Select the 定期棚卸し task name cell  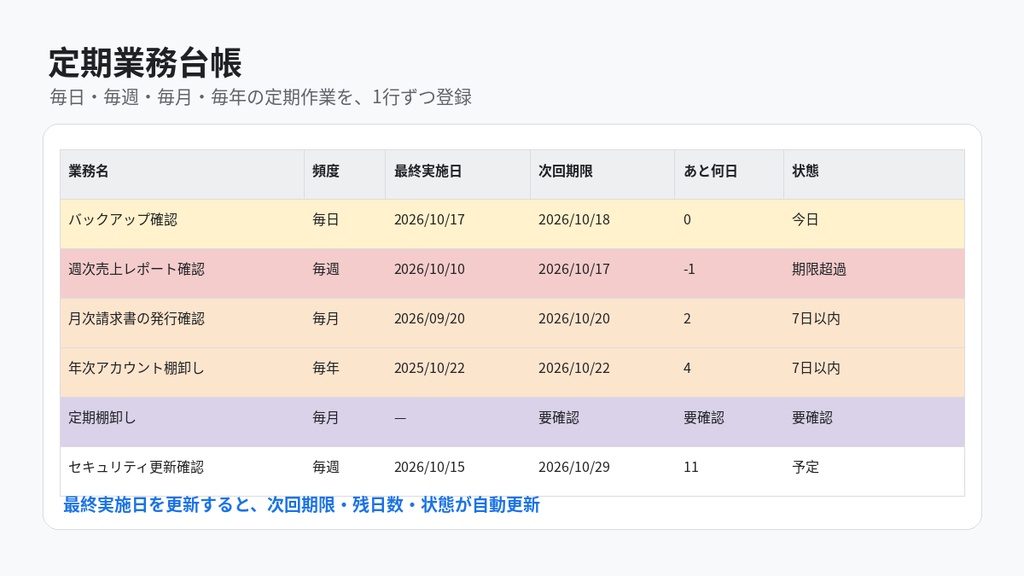pyautogui.click(x=182, y=422)
